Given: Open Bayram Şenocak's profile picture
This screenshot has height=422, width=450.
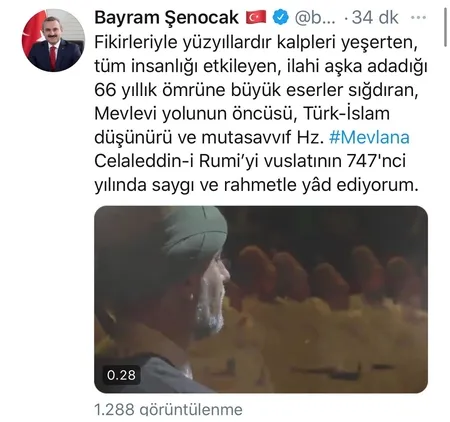Looking at the screenshot, I should 53,40.
